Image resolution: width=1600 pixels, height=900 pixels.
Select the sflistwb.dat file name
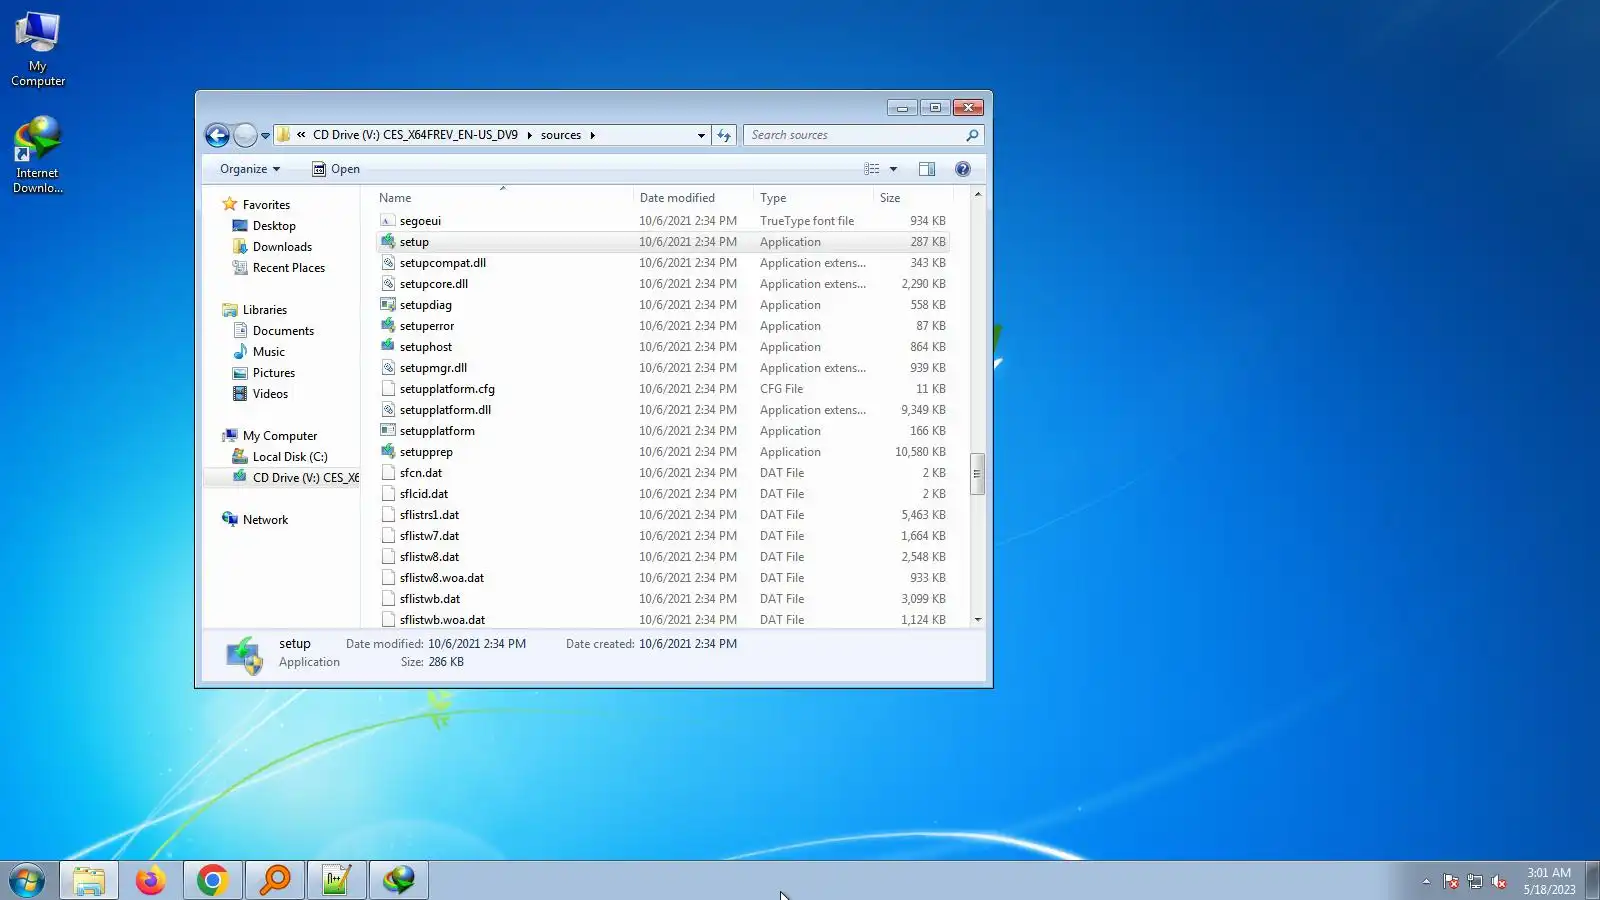click(x=430, y=599)
